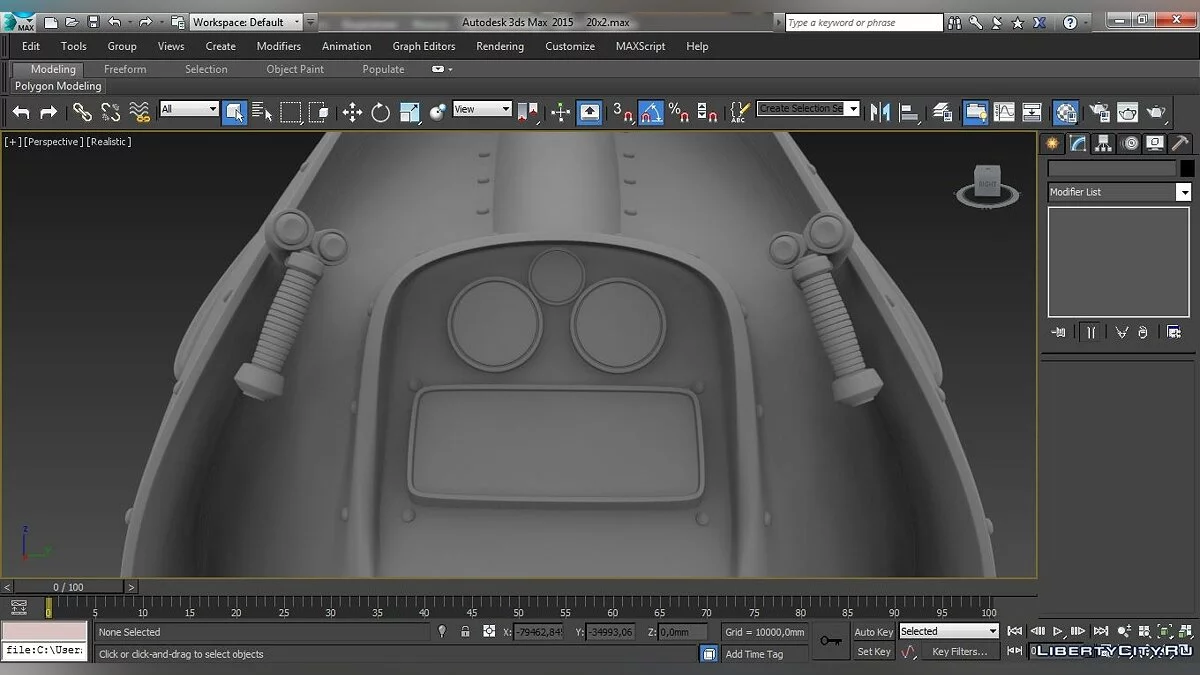
Task: Open the View reference coordinate dropdown
Action: [x=482, y=109]
